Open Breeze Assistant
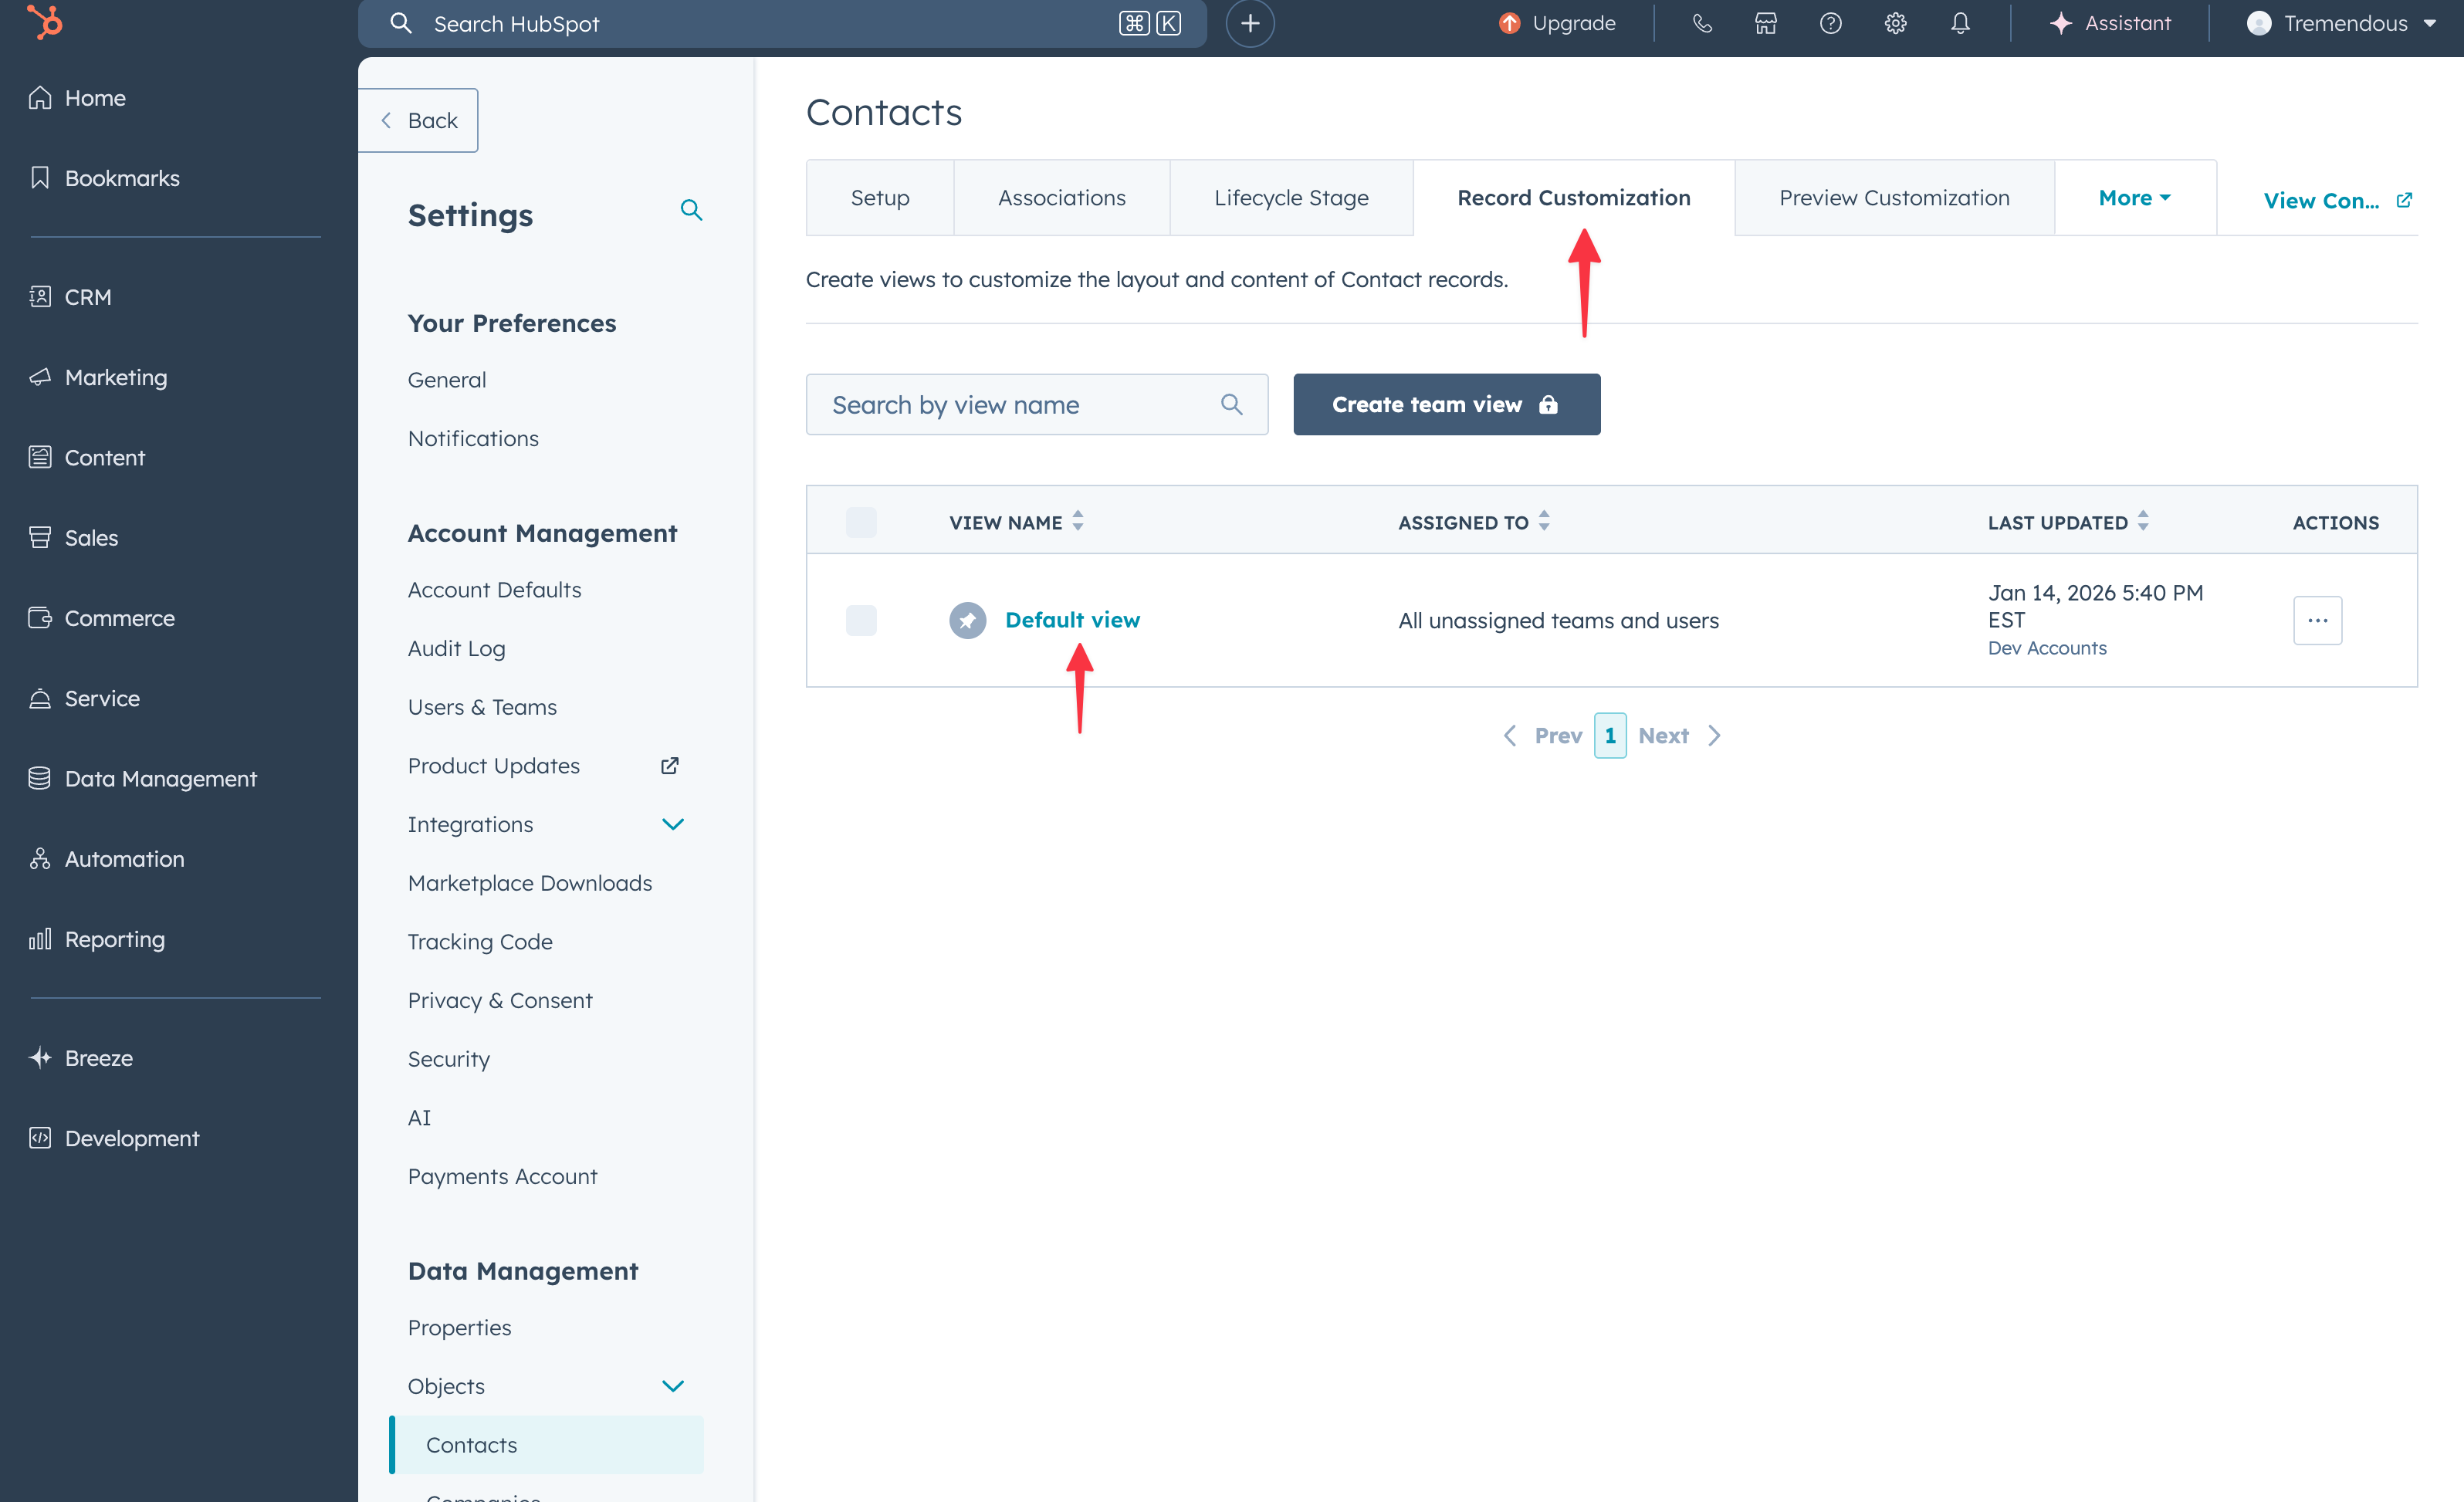The width and height of the screenshot is (2464, 1502). click(x=2110, y=23)
